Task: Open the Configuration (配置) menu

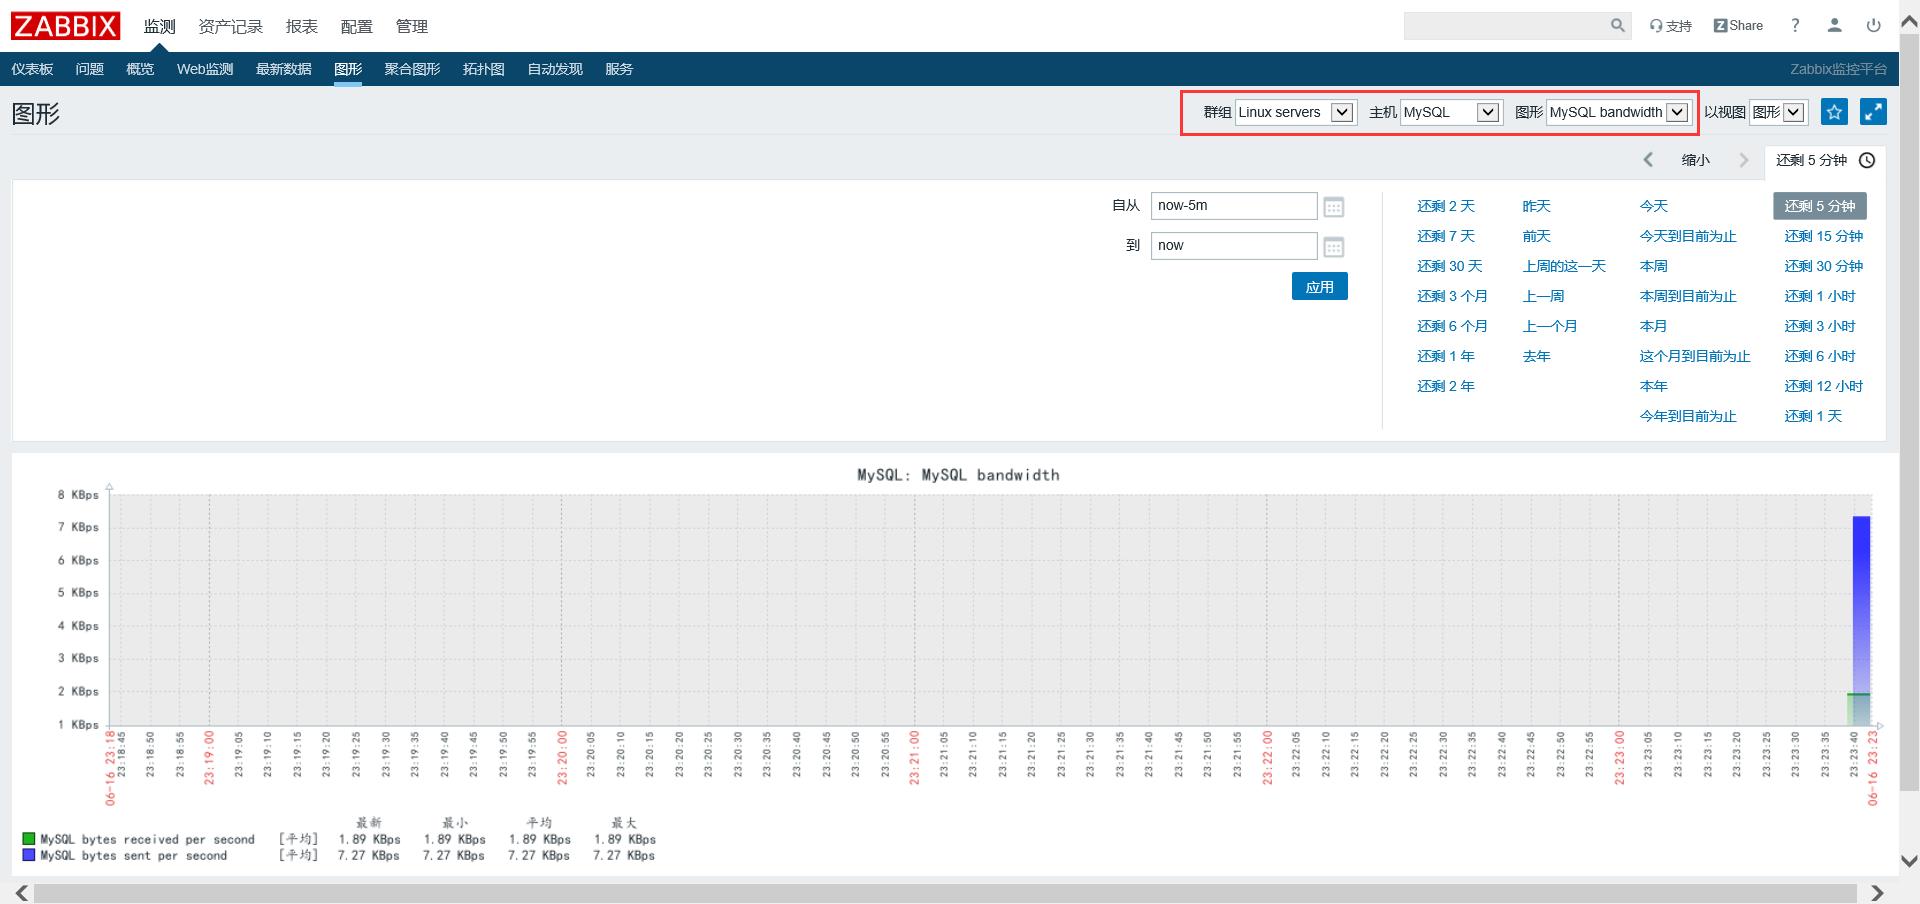Action: click(x=356, y=27)
